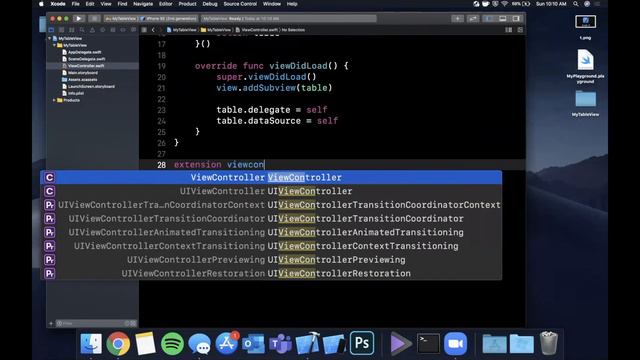Open Photoshop from the Dock
This screenshot has height=360, width=640.
click(362, 343)
